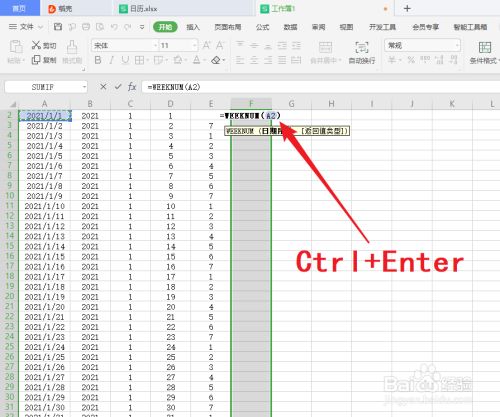The image size is (500, 417).
Task: Click into the formula bar showing =WEEKNUM(A2)
Action: click(320, 87)
